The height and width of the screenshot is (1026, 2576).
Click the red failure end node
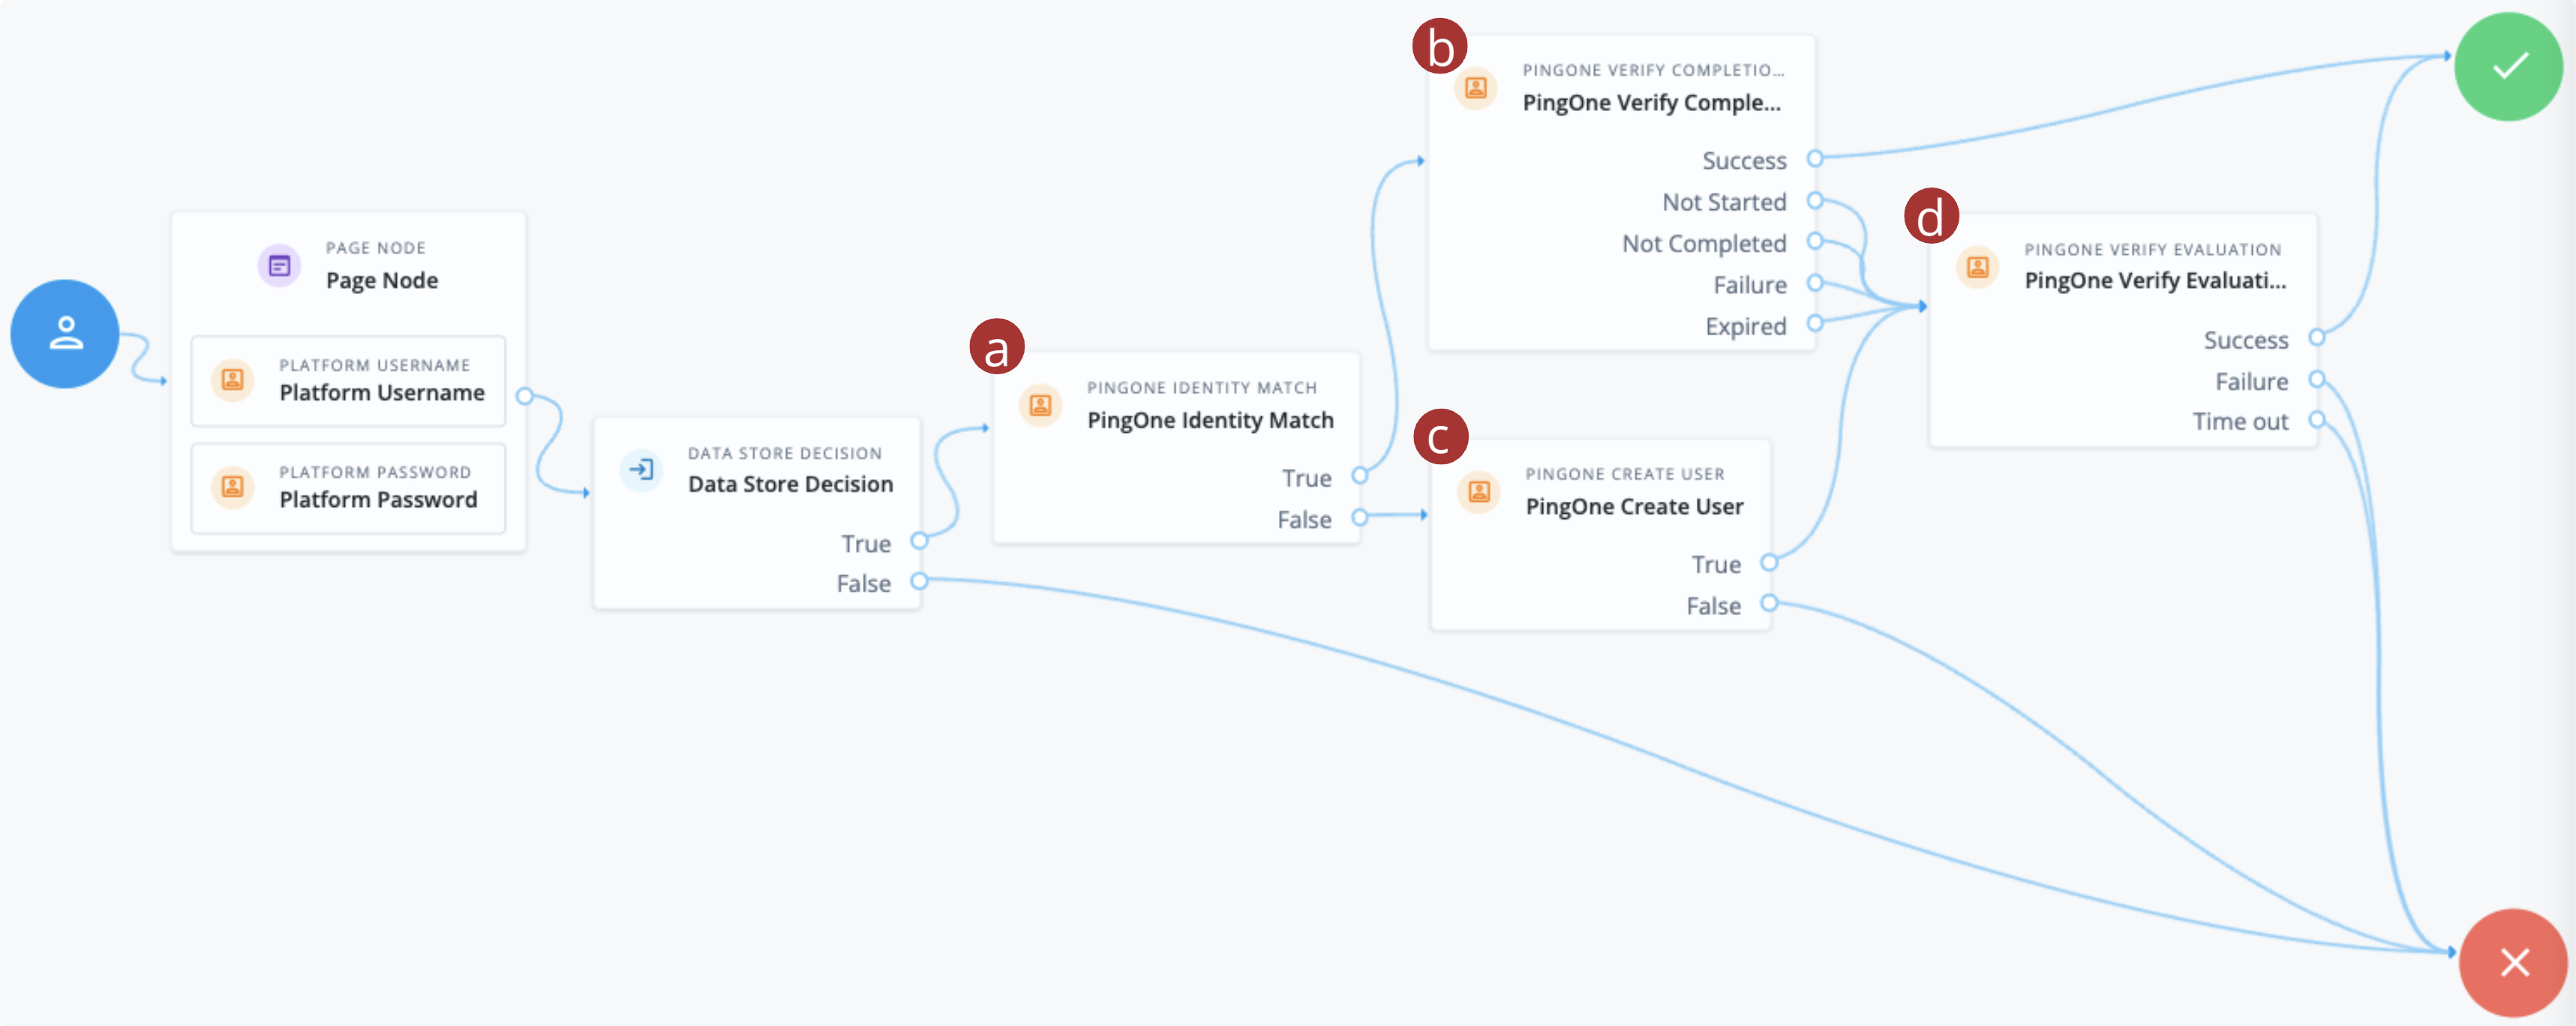click(x=2512, y=961)
